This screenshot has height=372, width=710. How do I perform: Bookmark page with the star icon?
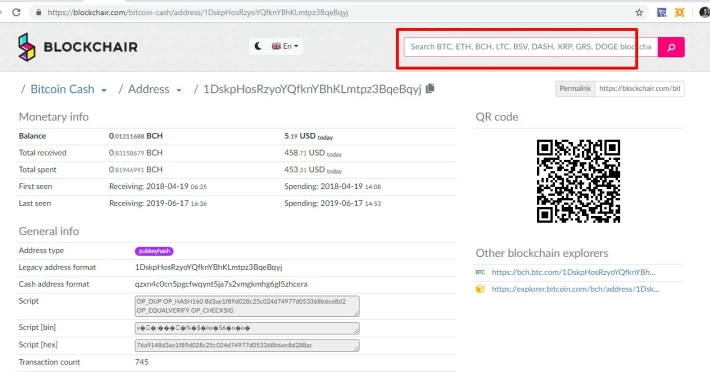[639, 13]
